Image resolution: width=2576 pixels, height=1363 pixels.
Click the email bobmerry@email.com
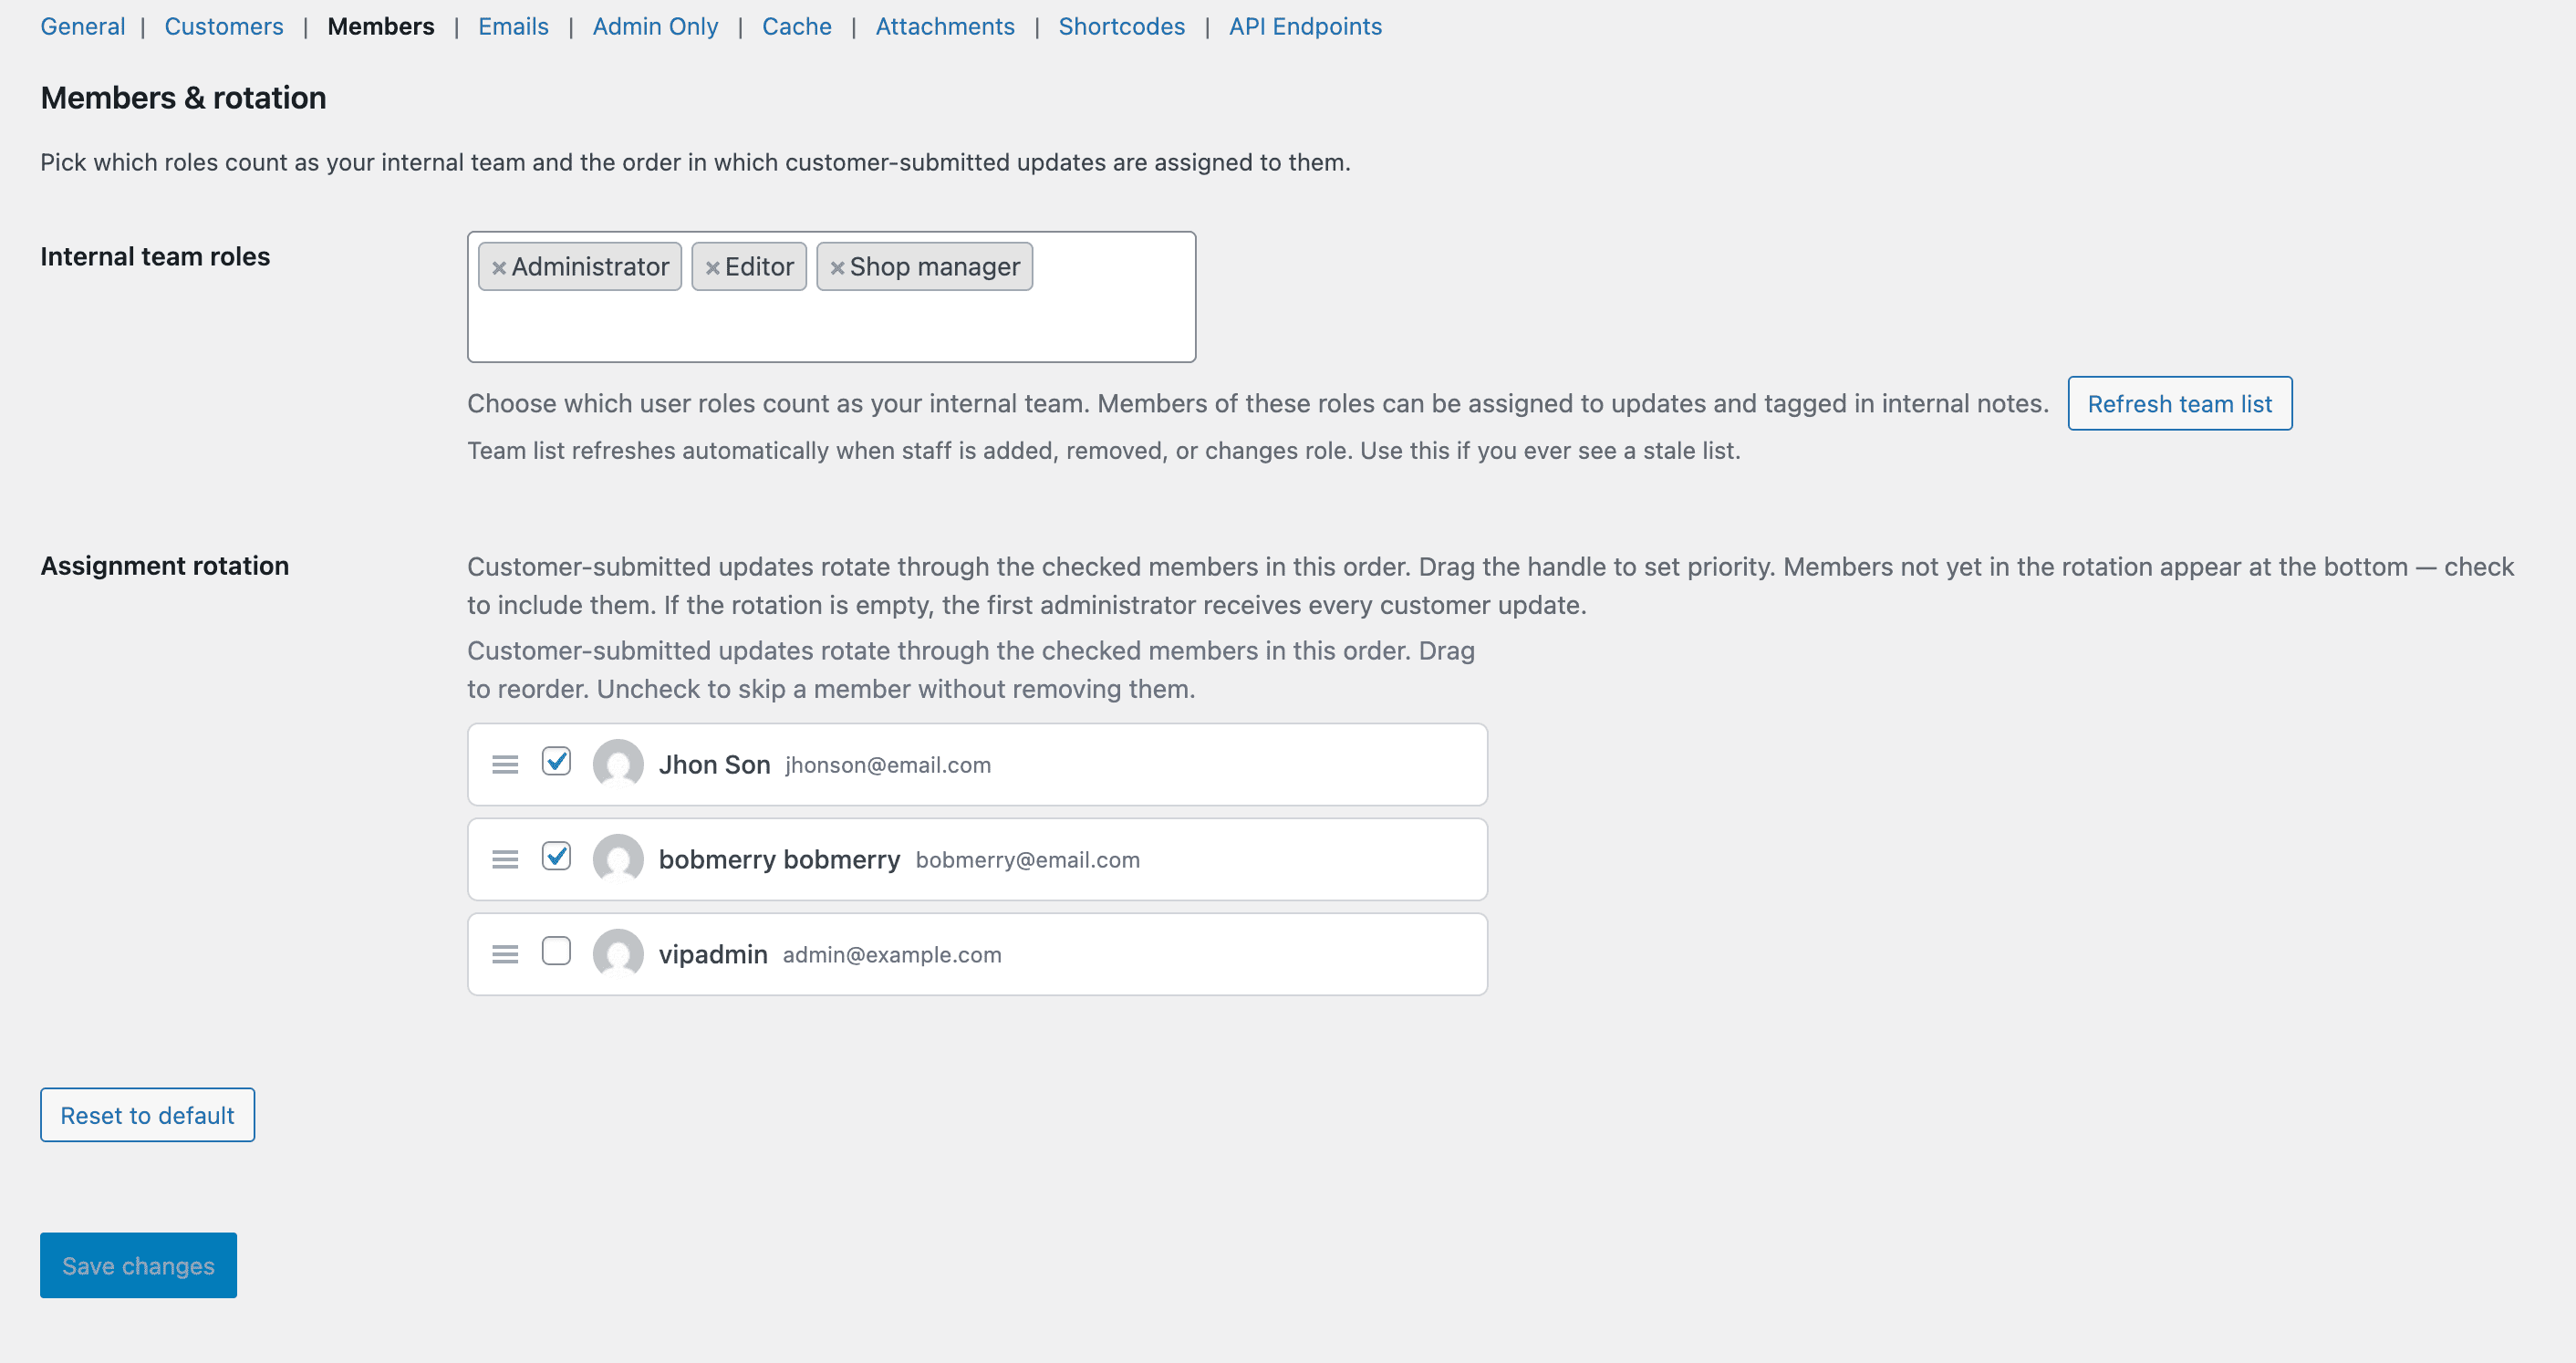tap(1027, 860)
